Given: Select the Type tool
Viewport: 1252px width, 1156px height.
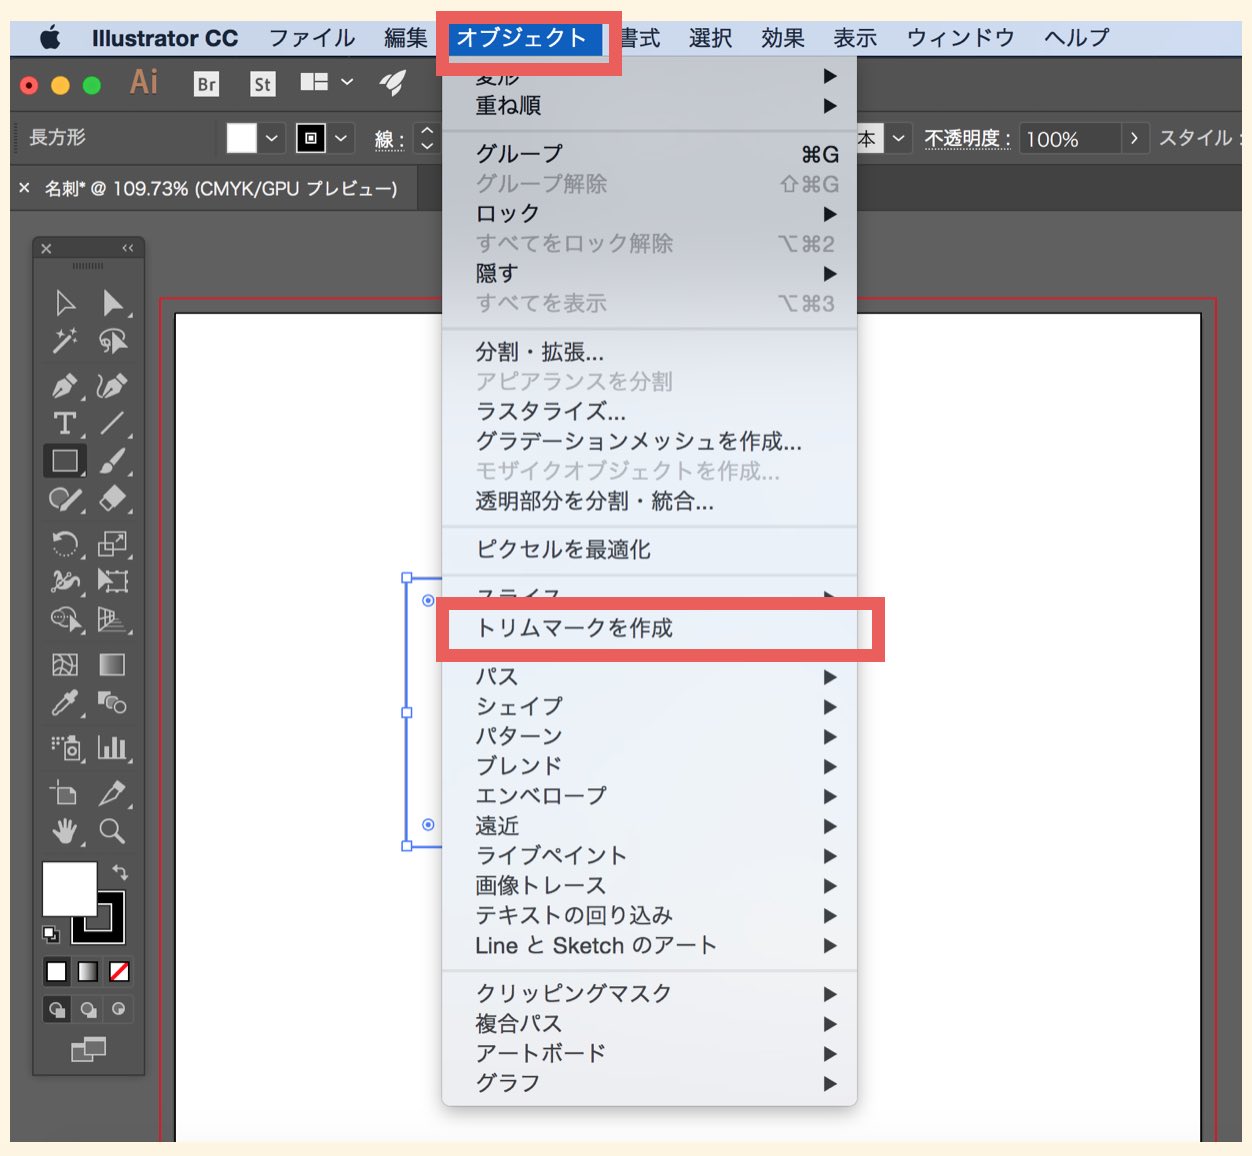Looking at the screenshot, I should [65, 424].
